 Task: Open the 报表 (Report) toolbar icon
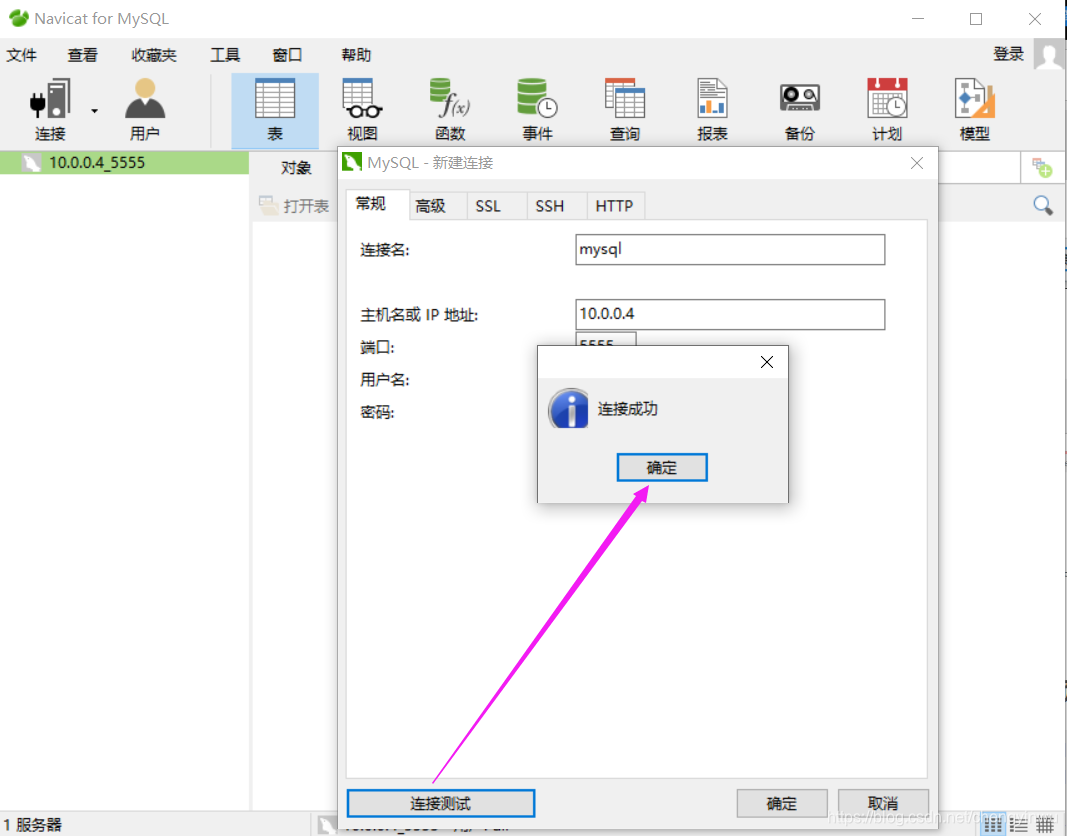click(x=712, y=109)
